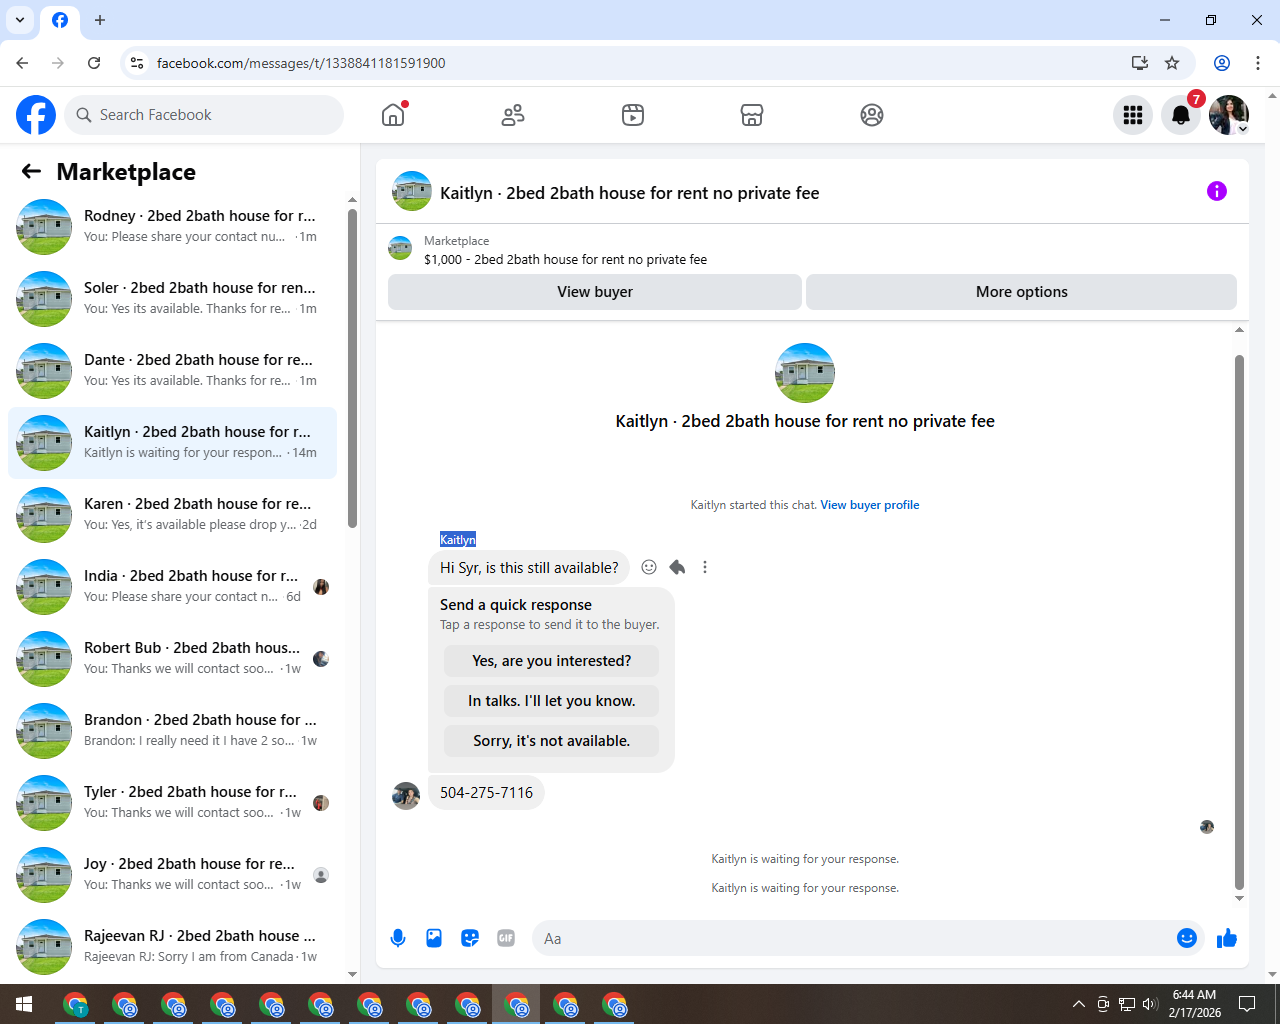1280x1024 pixels.
Task: Open the nine-dot Menu grid icon
Action: [x=1133, y=115]
